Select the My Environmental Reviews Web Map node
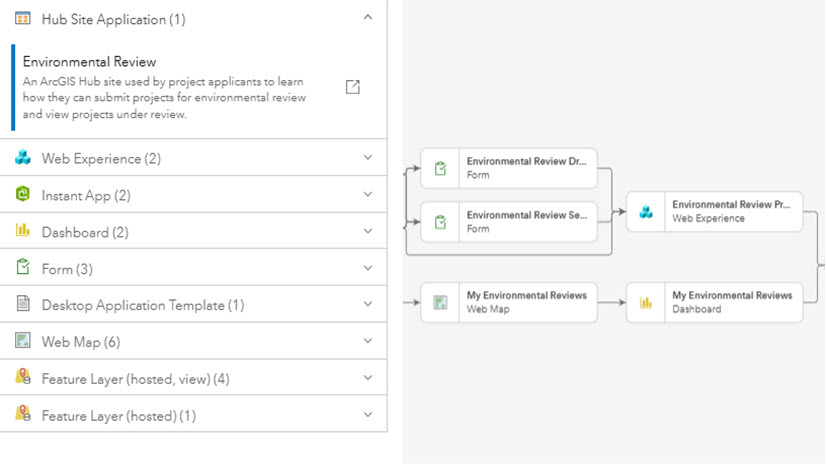This screenshot has width=826, height=465. [x=508, y=302]
